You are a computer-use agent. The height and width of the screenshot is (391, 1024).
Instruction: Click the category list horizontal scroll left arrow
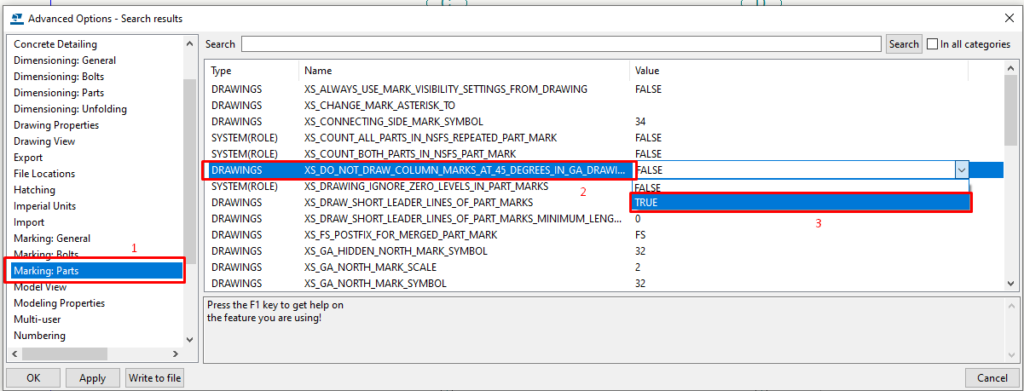14,354
